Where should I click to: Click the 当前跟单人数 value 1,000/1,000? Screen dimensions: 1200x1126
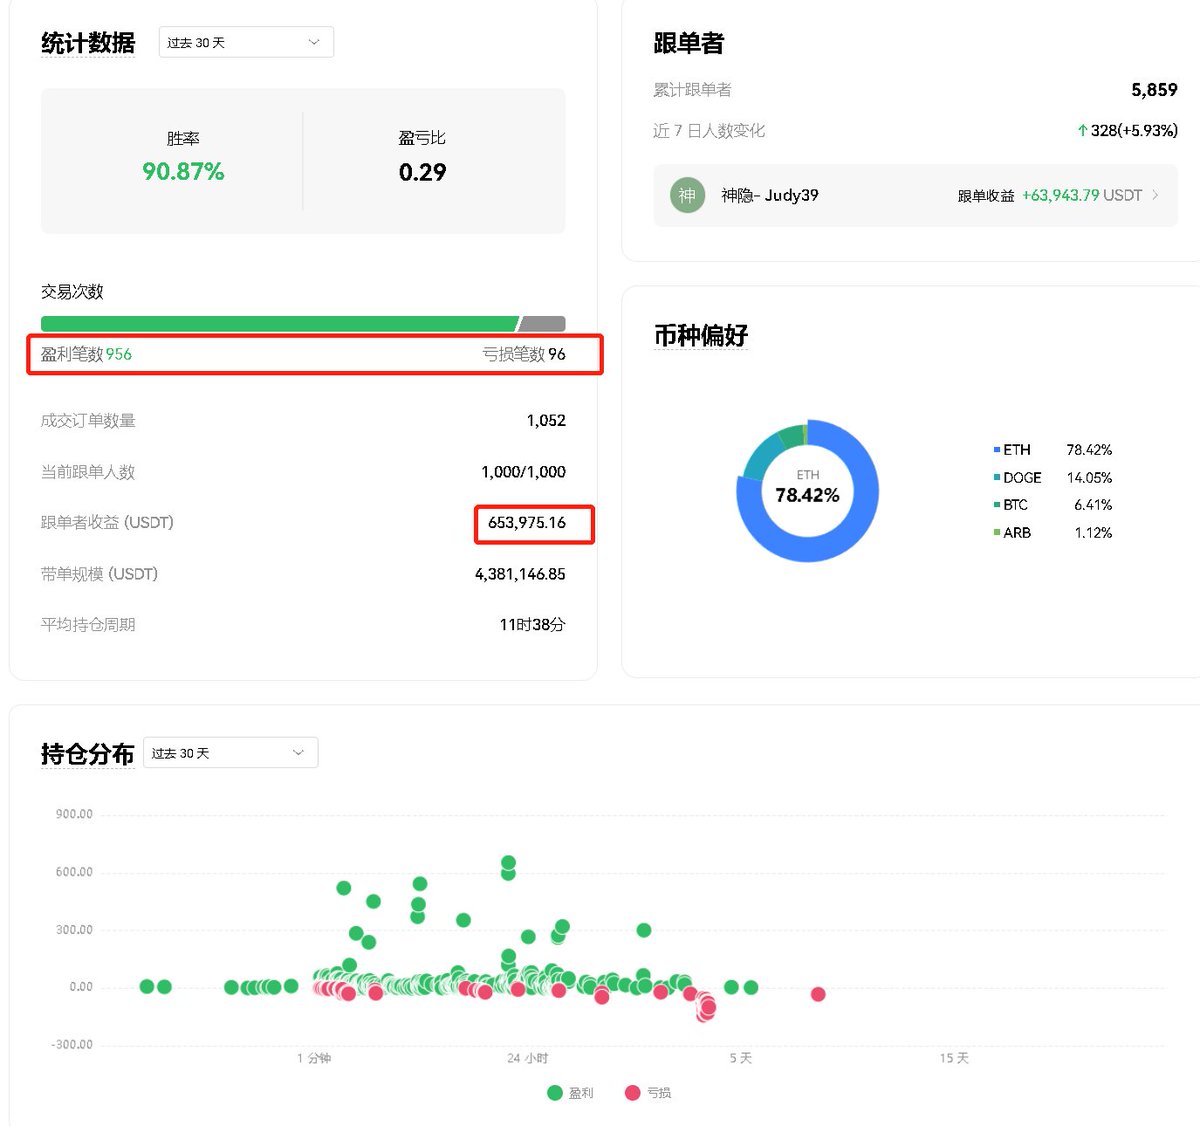pyautogui.click(x=523, y=472)
